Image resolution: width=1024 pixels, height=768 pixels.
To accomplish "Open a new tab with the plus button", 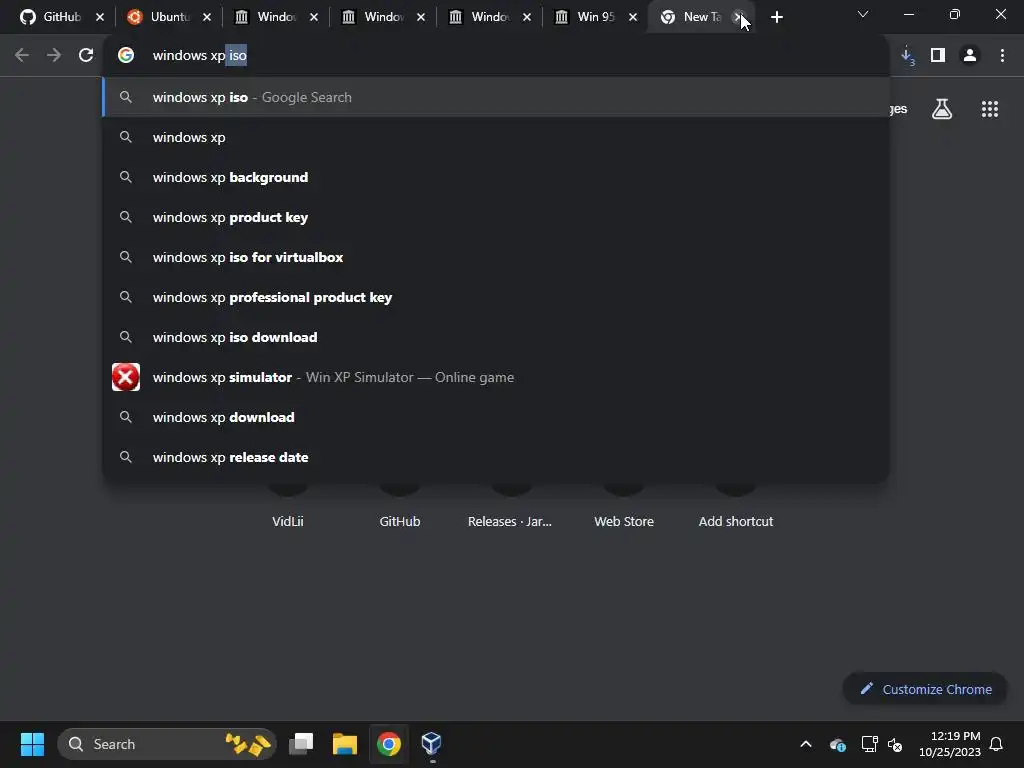I will [x=776, y=18].
